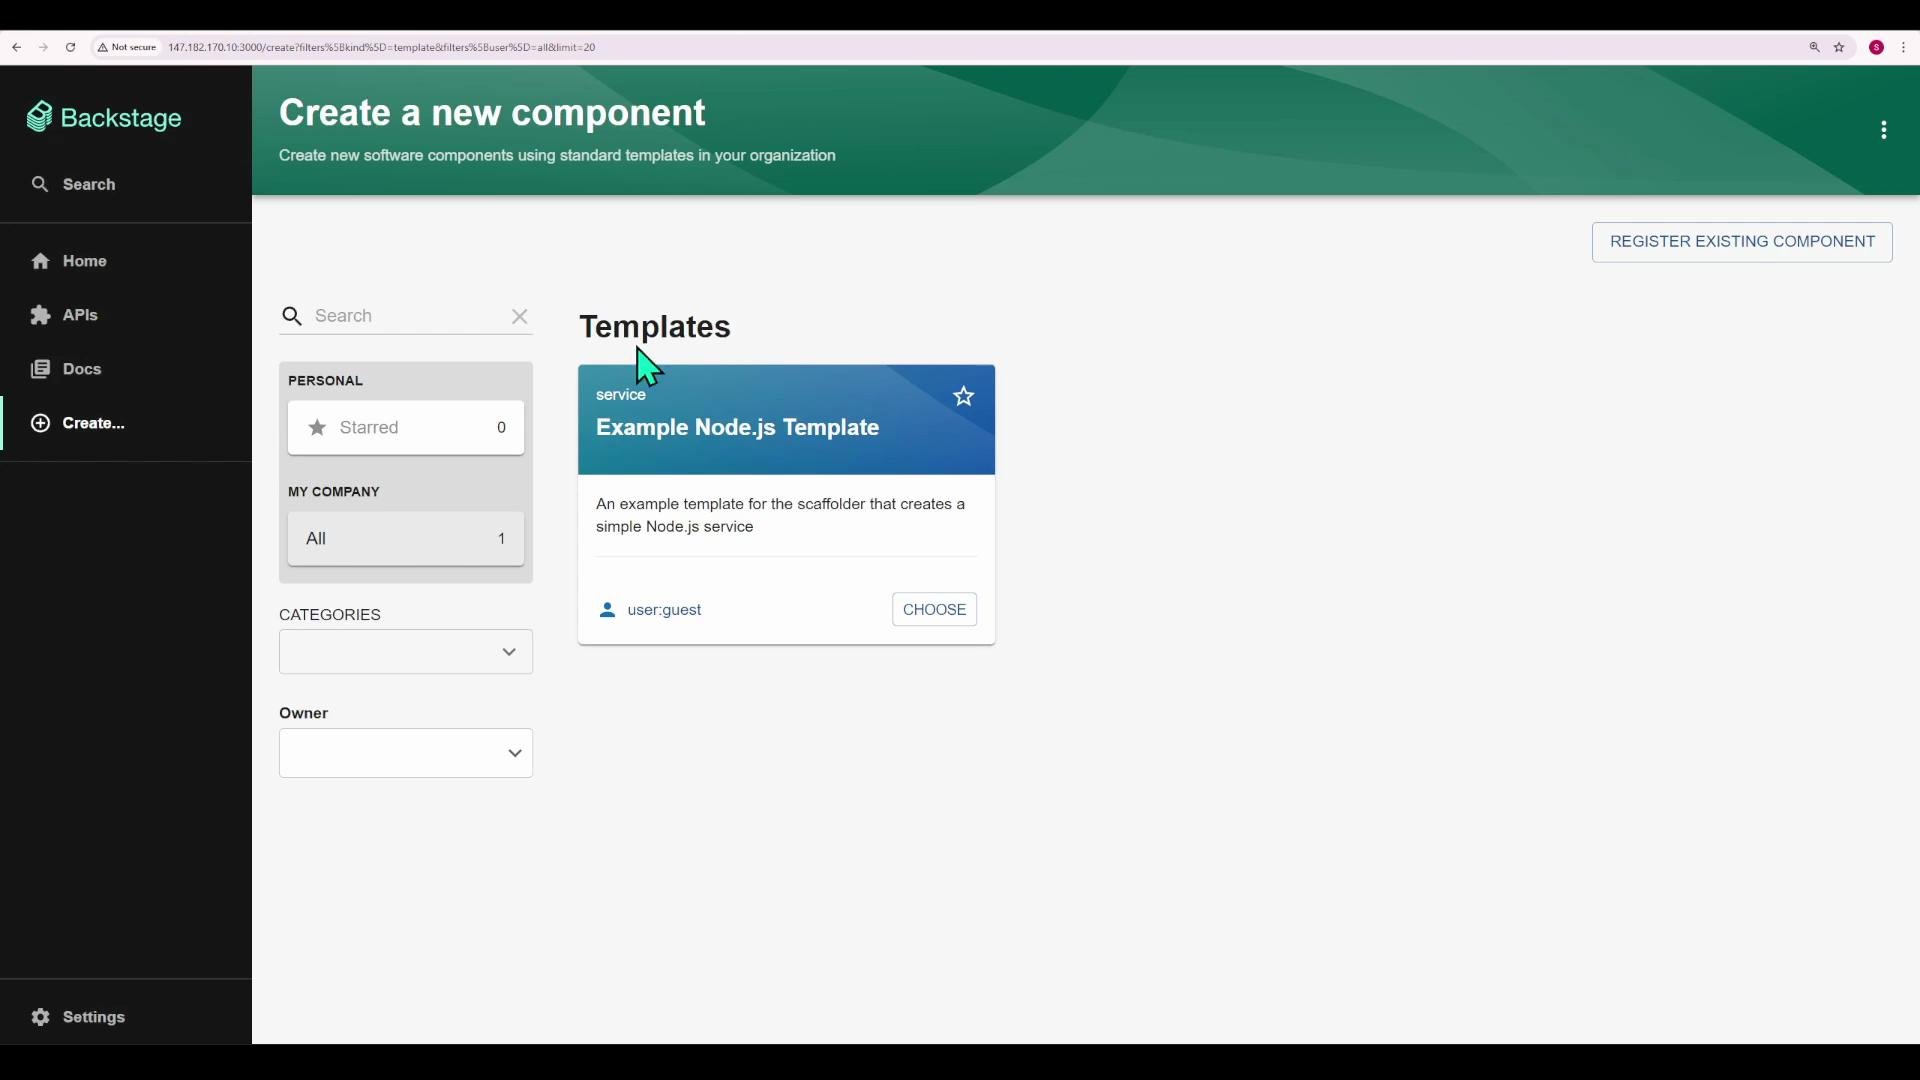Click the Create a new component title
This screenshot has width=1920, height=1080.
pyautogui.click(x=492, y=113)
